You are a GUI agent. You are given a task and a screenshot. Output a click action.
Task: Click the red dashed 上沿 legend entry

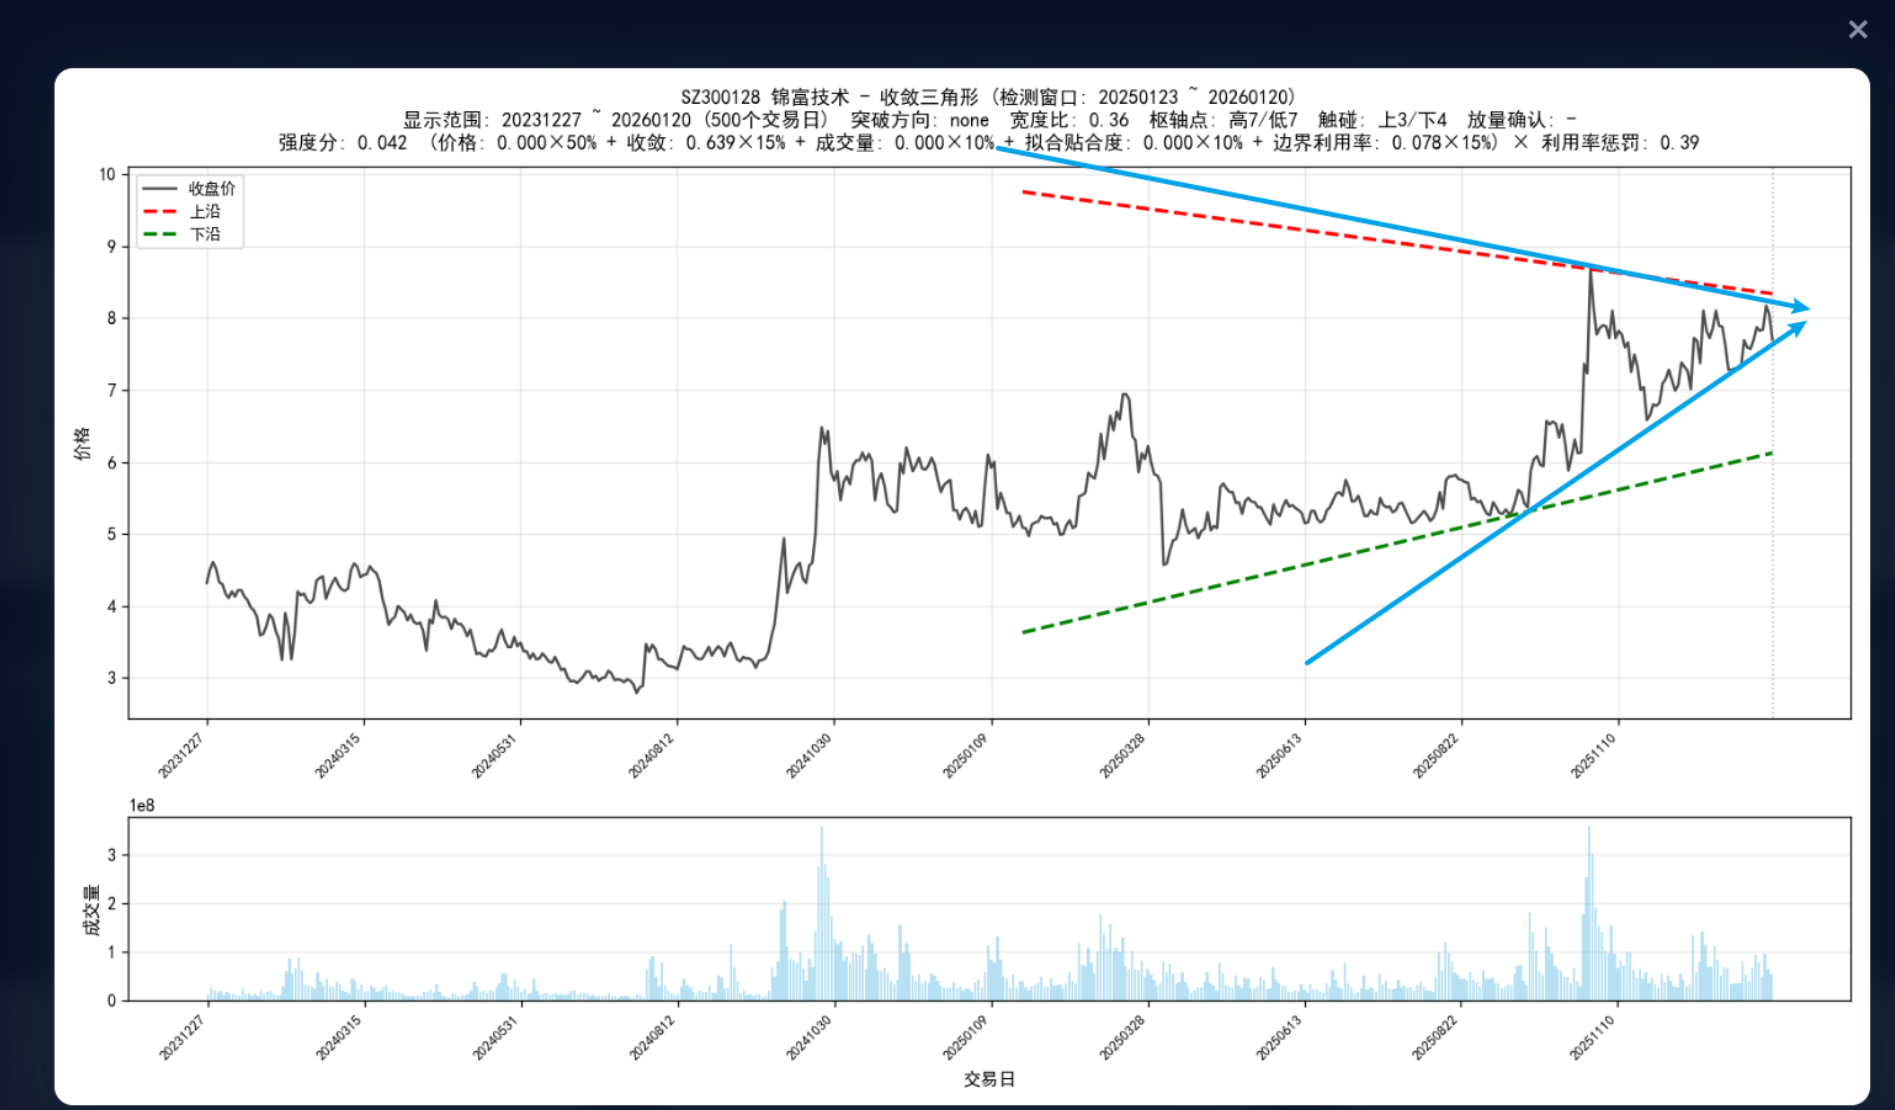(x=189, y=211)
